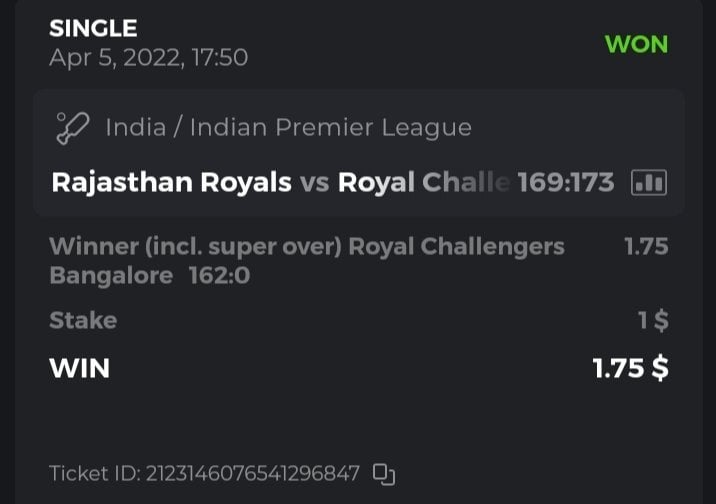This screenshot has width=716, height=504.
Task: Click the Stake label
Action: pos(83,321)
